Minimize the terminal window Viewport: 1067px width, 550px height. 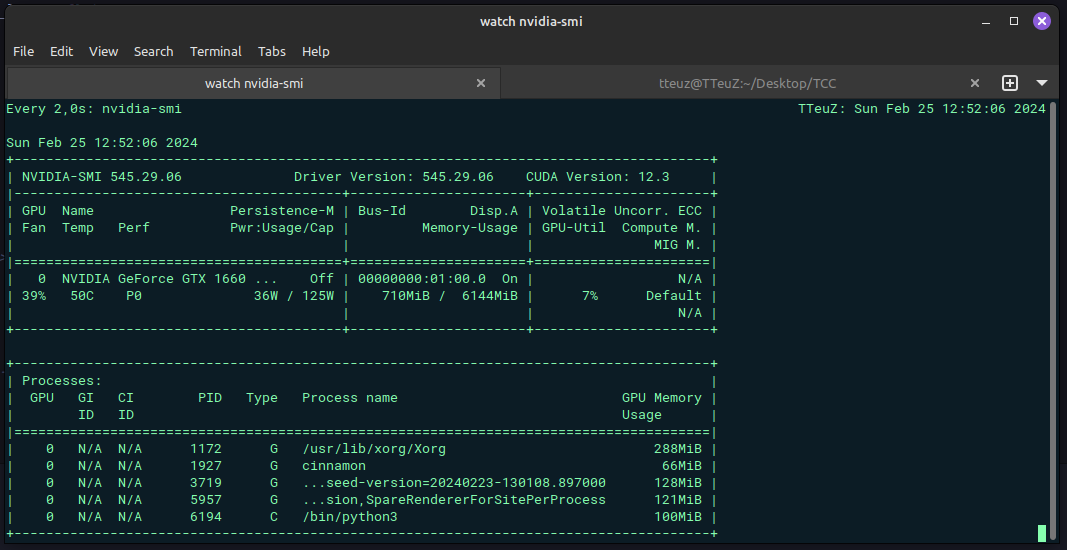(x=988, y=21)
